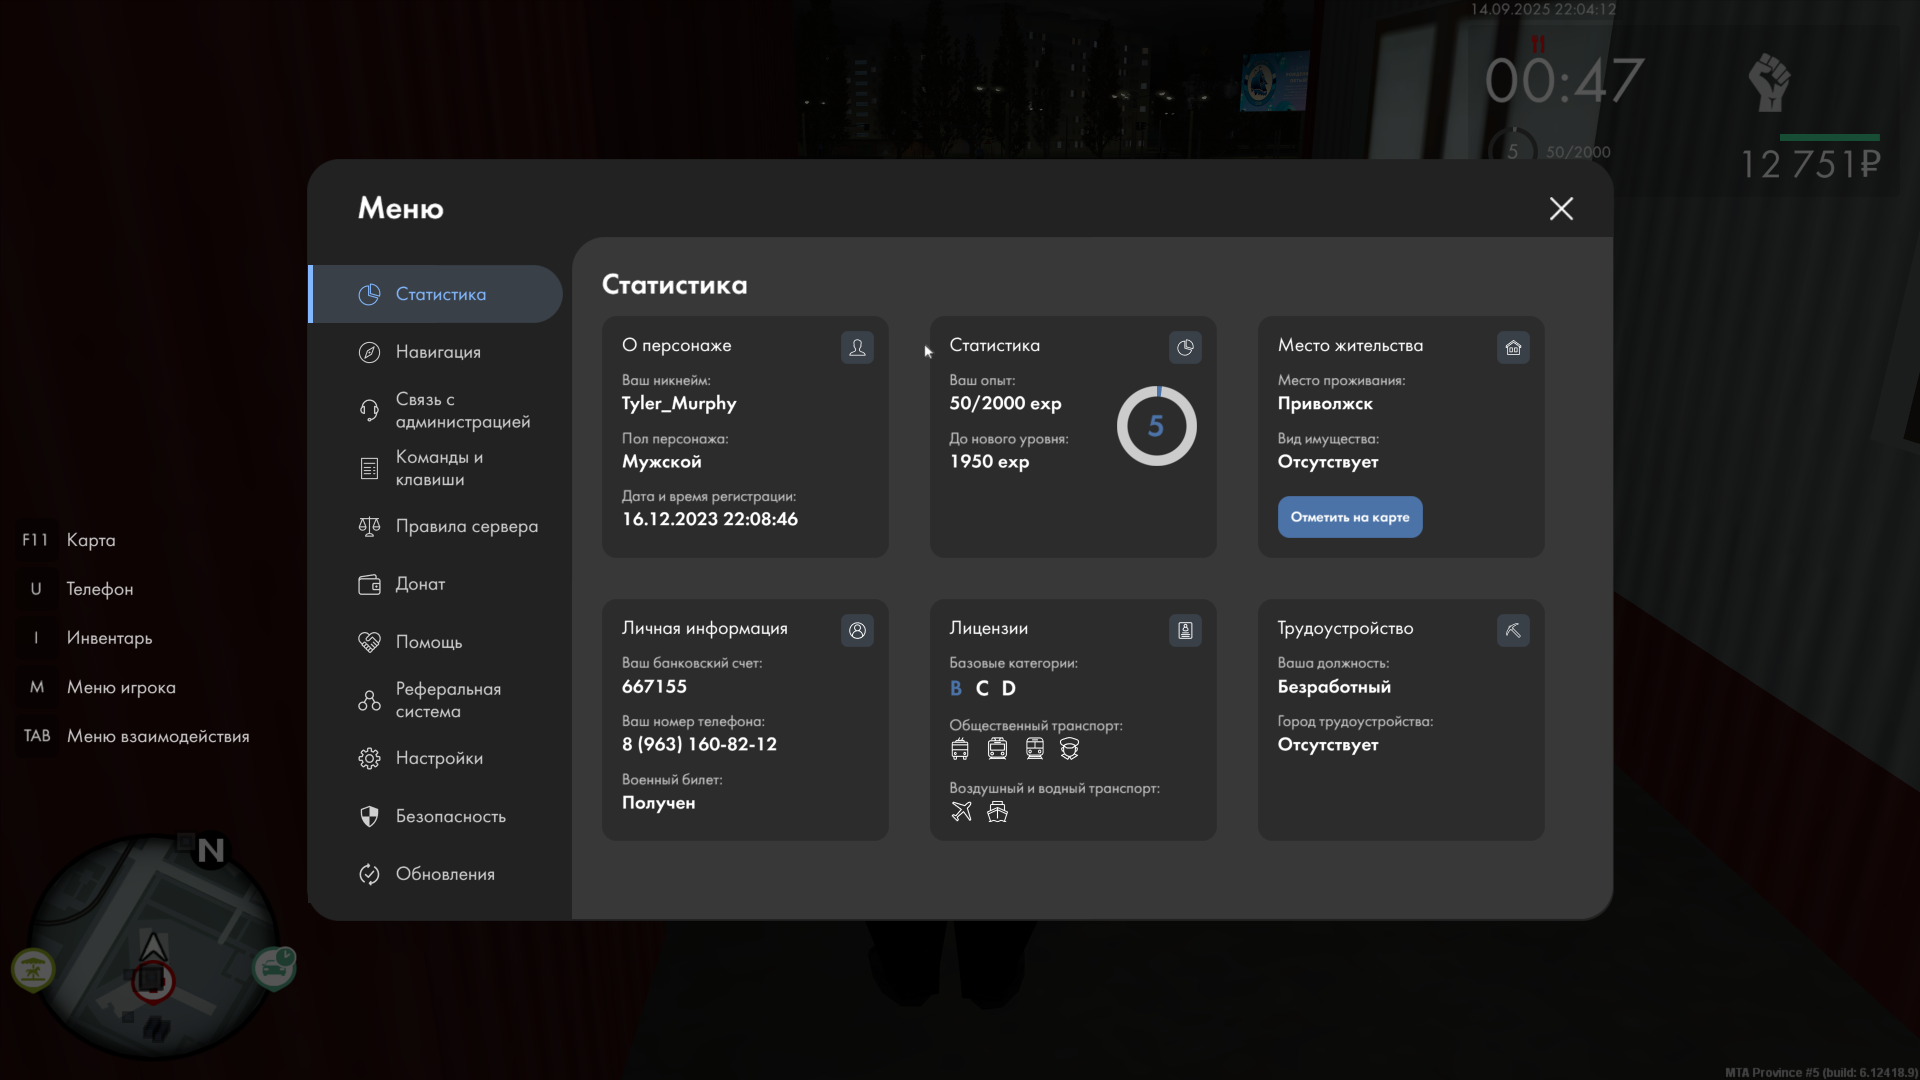The height and width of the screenshot is (1080, 1920).
Task: Click the house icon in Место жительства card
Action: (1513, 347)
